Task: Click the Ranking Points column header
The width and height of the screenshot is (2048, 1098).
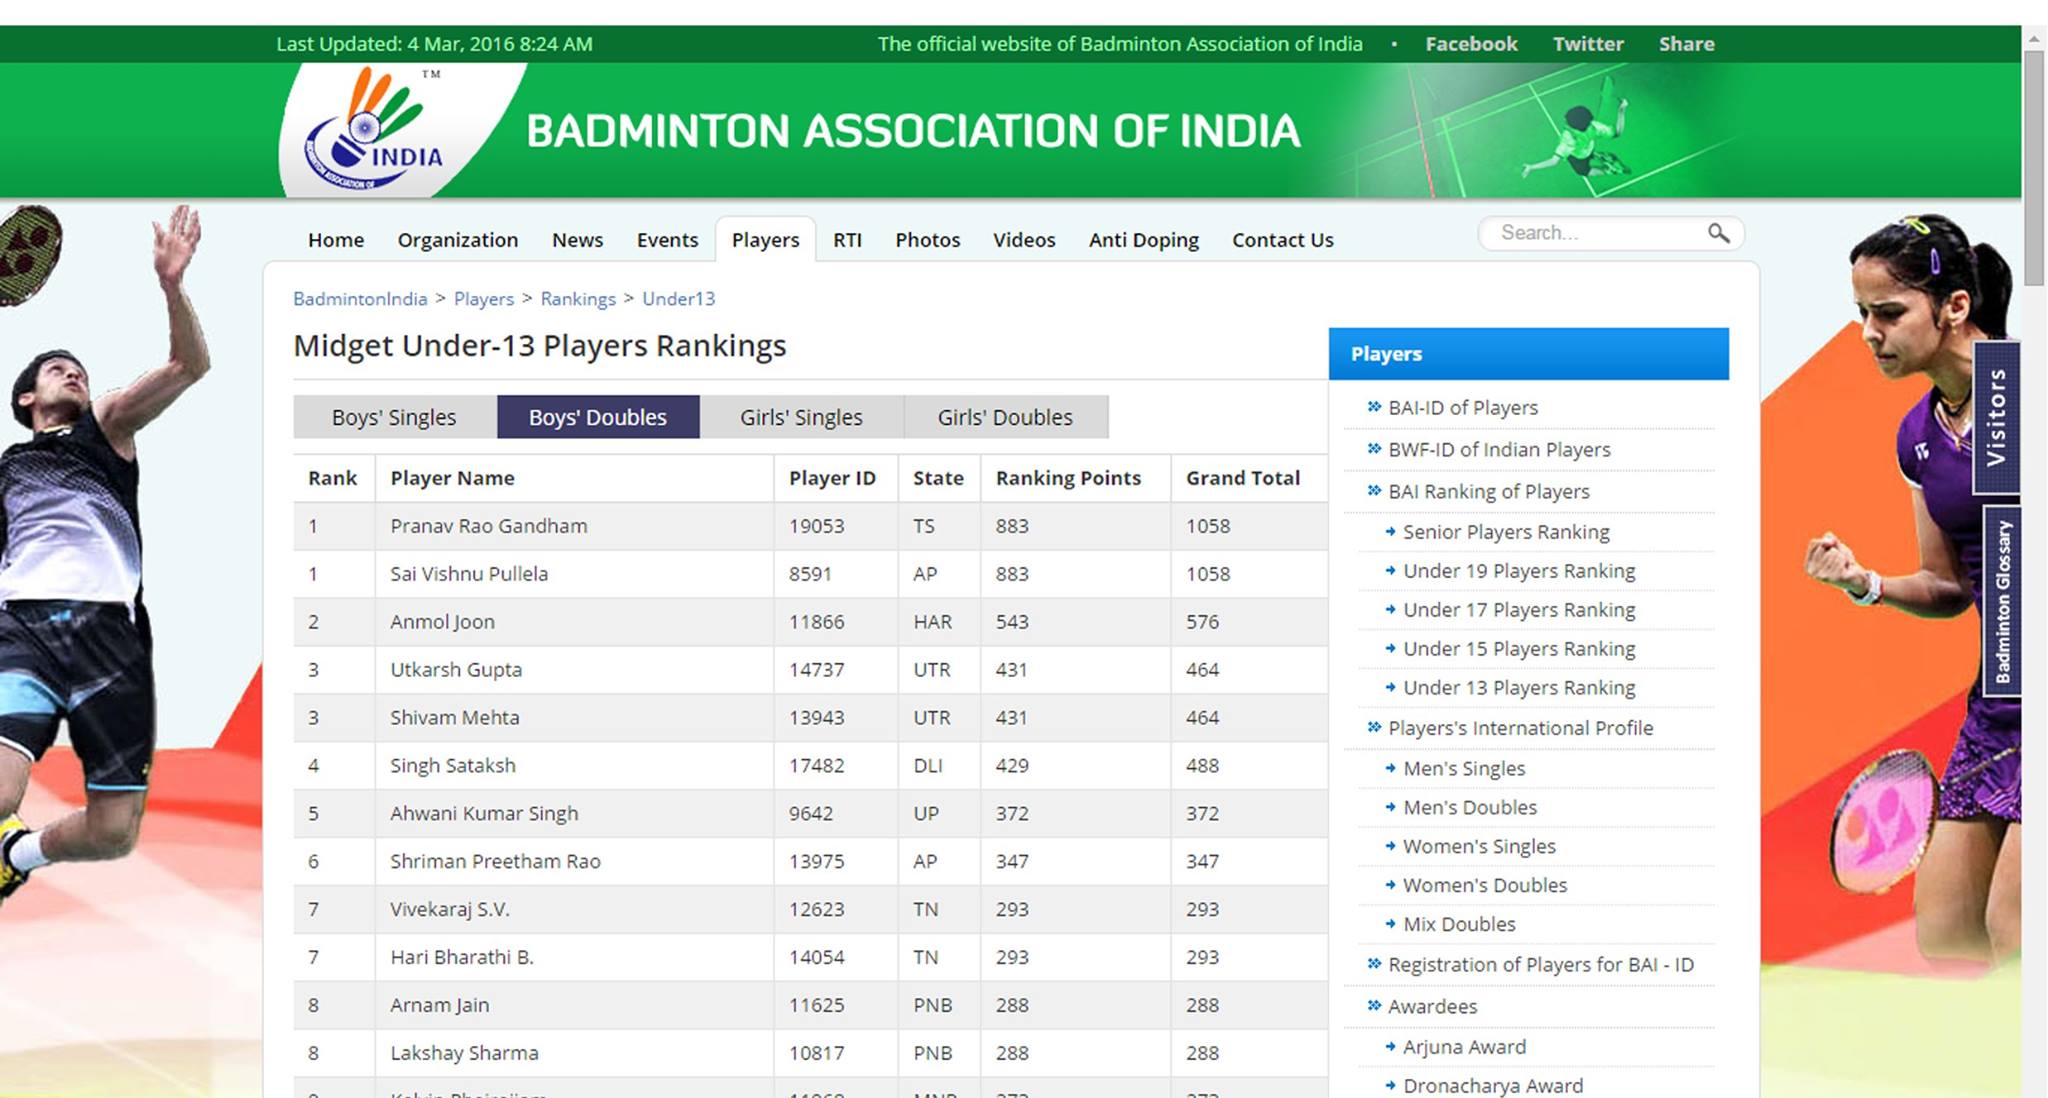Action: (x=1068, y=478)
